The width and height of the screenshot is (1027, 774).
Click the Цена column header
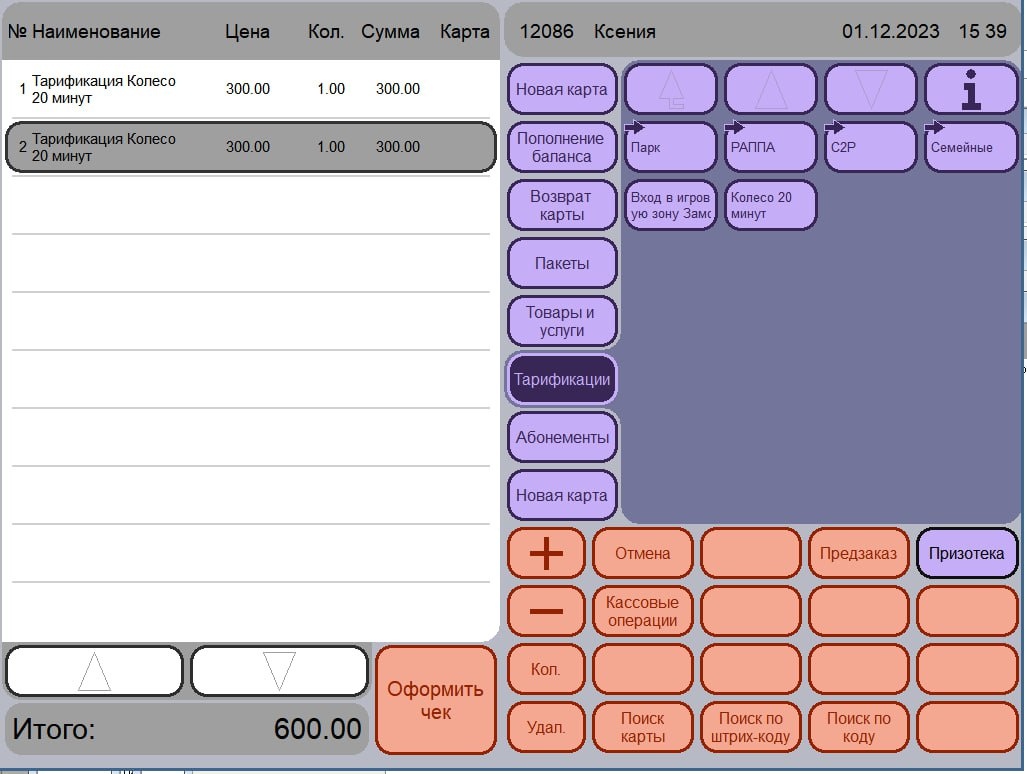[x=247, y=31]
